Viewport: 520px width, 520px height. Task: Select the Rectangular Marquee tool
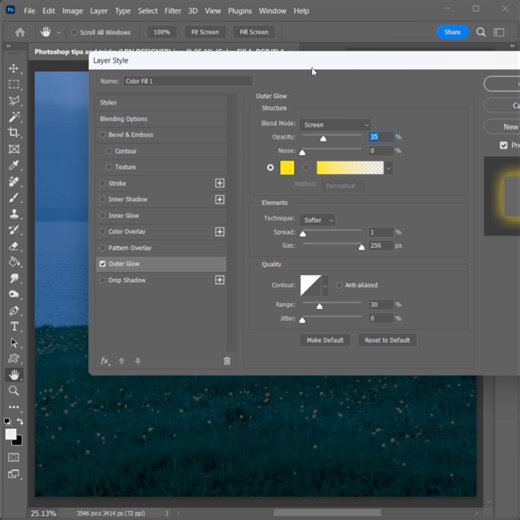[x=14, y=84]
